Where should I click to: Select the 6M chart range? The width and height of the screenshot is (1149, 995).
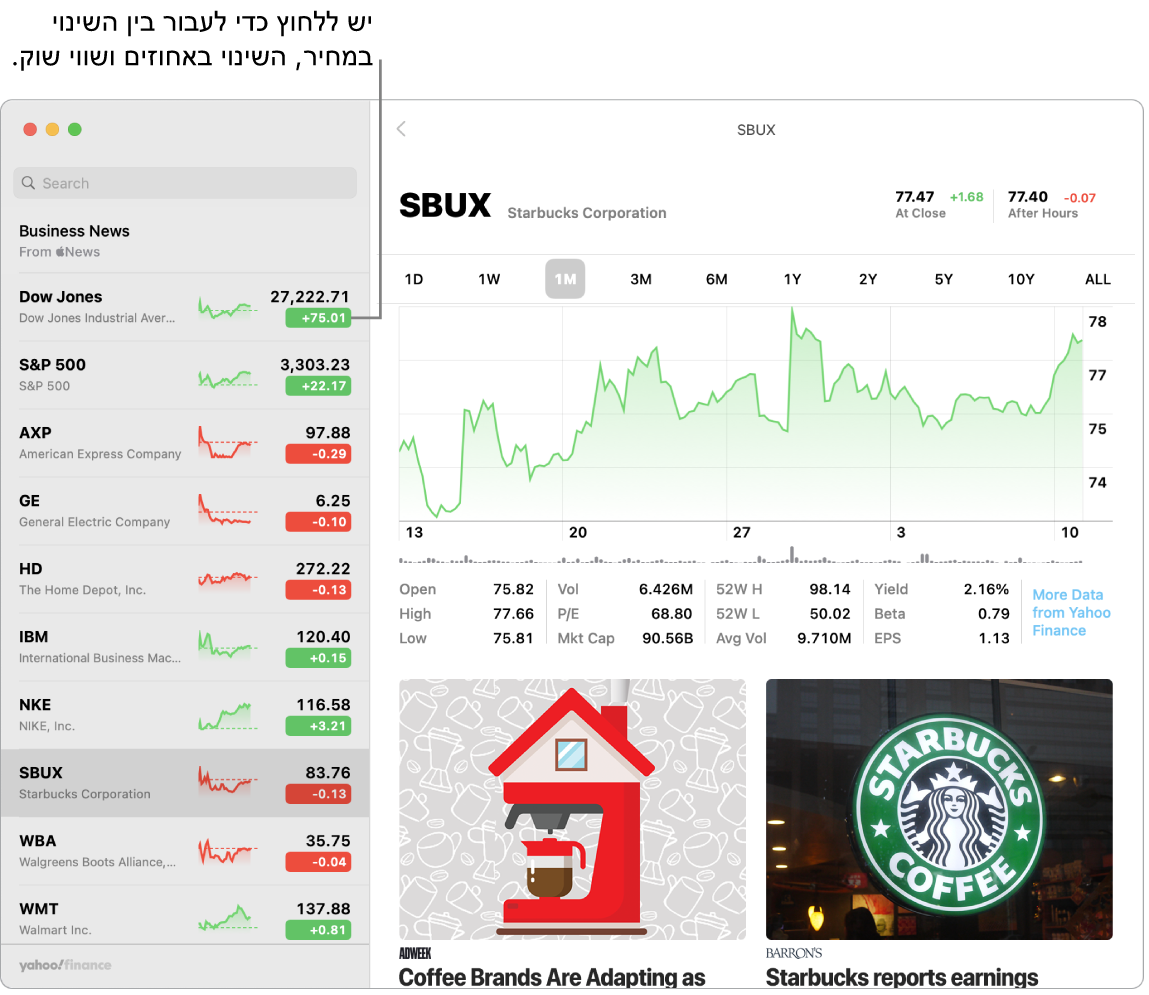pos(717,280)
